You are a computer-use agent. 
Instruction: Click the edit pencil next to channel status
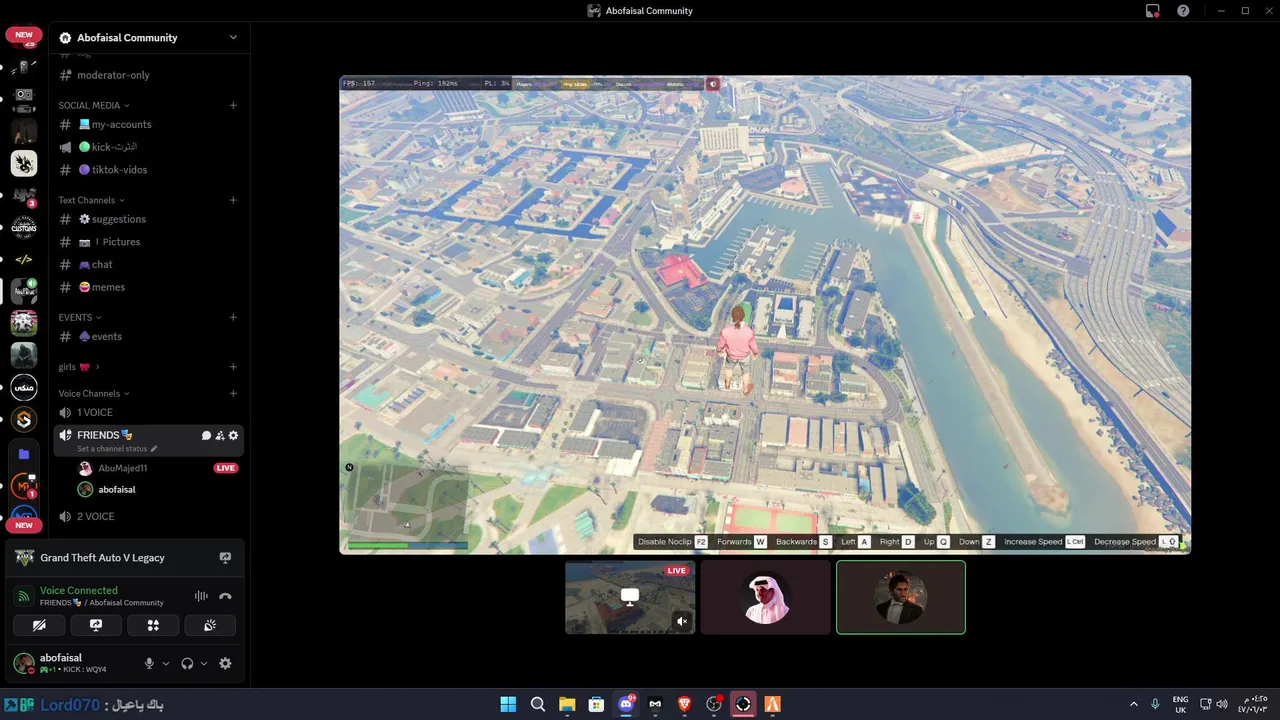point(153,449)
